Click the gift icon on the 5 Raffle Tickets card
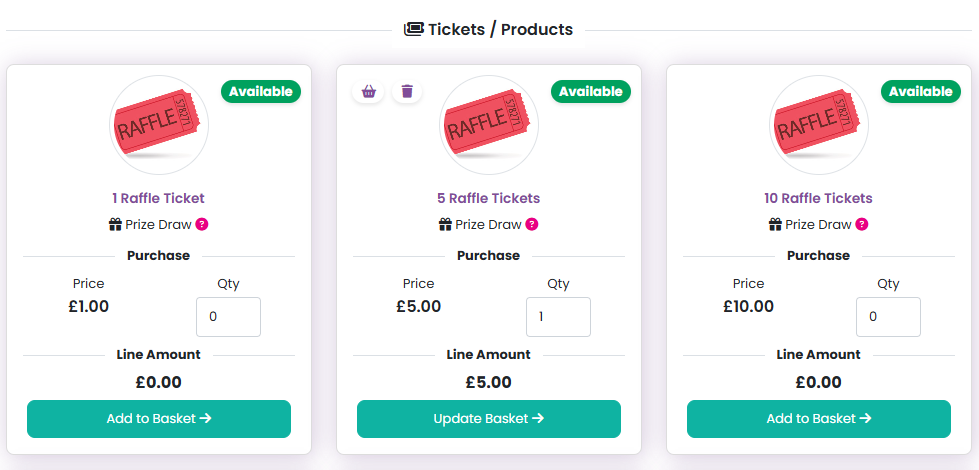 point(445,225)
